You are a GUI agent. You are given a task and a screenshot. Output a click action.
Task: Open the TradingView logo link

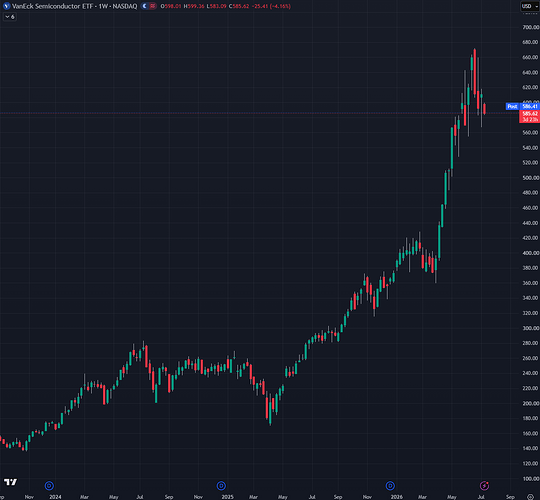[x=10, y=482]
